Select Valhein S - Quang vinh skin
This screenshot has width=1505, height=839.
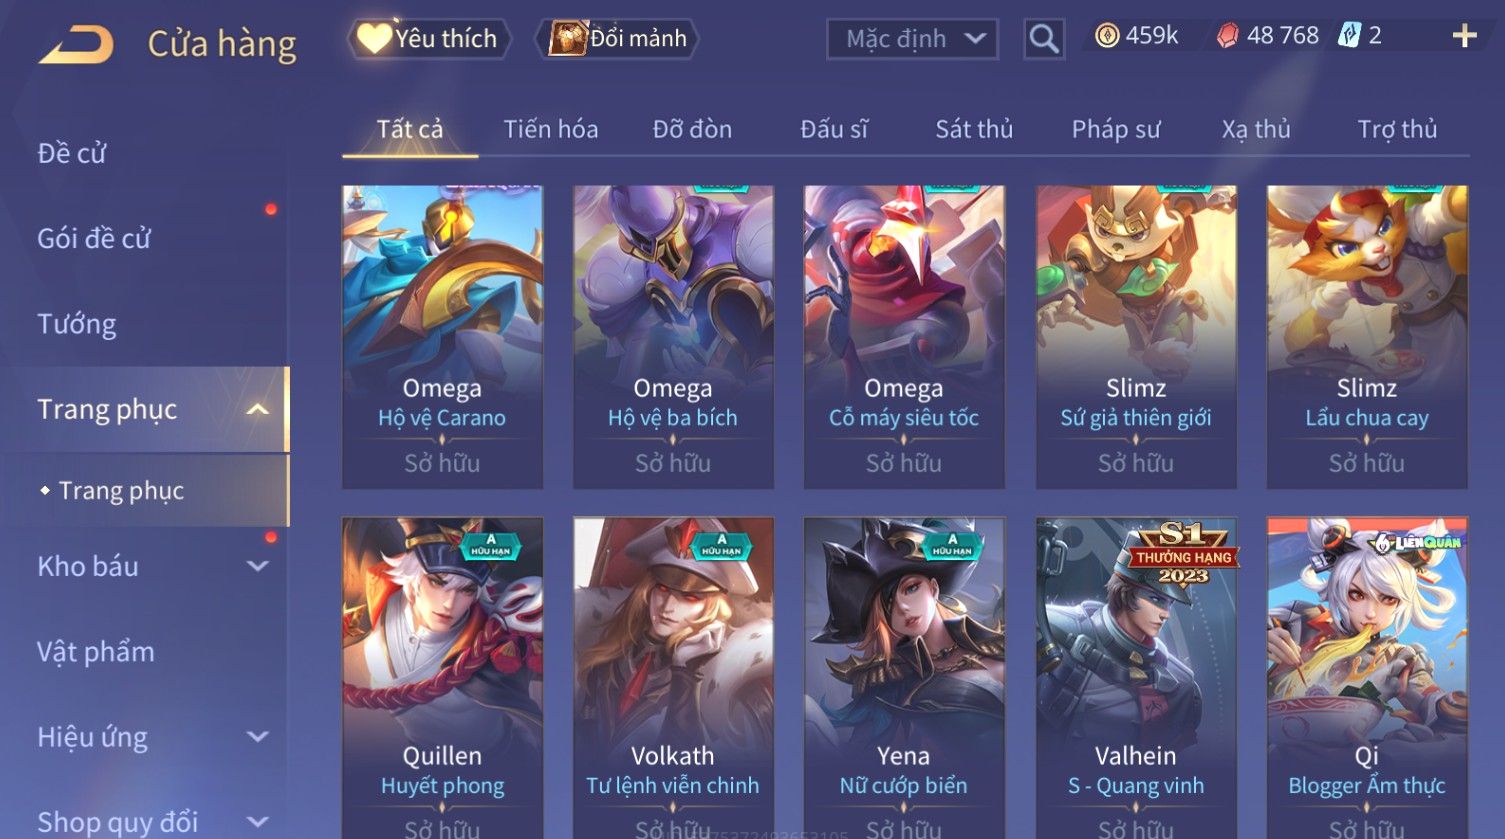1136,677
